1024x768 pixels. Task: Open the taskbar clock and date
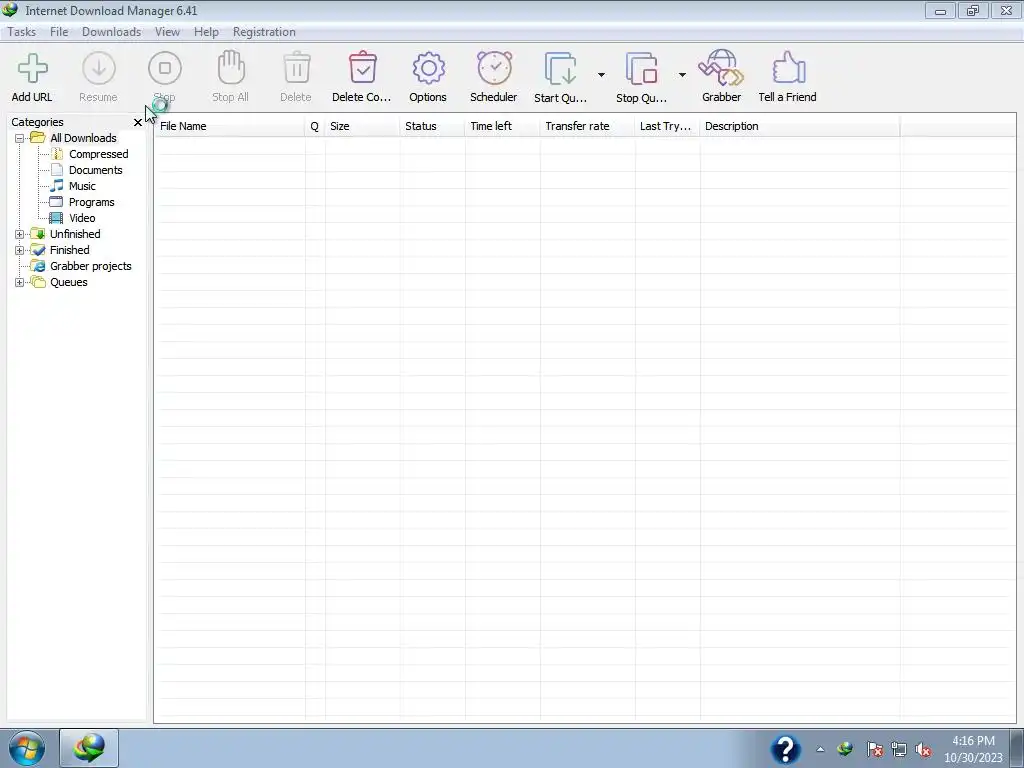coord(973,749)
